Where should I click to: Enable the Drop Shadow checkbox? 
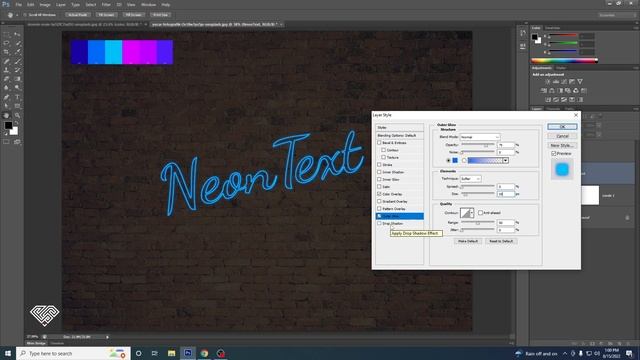pos(379,224)
